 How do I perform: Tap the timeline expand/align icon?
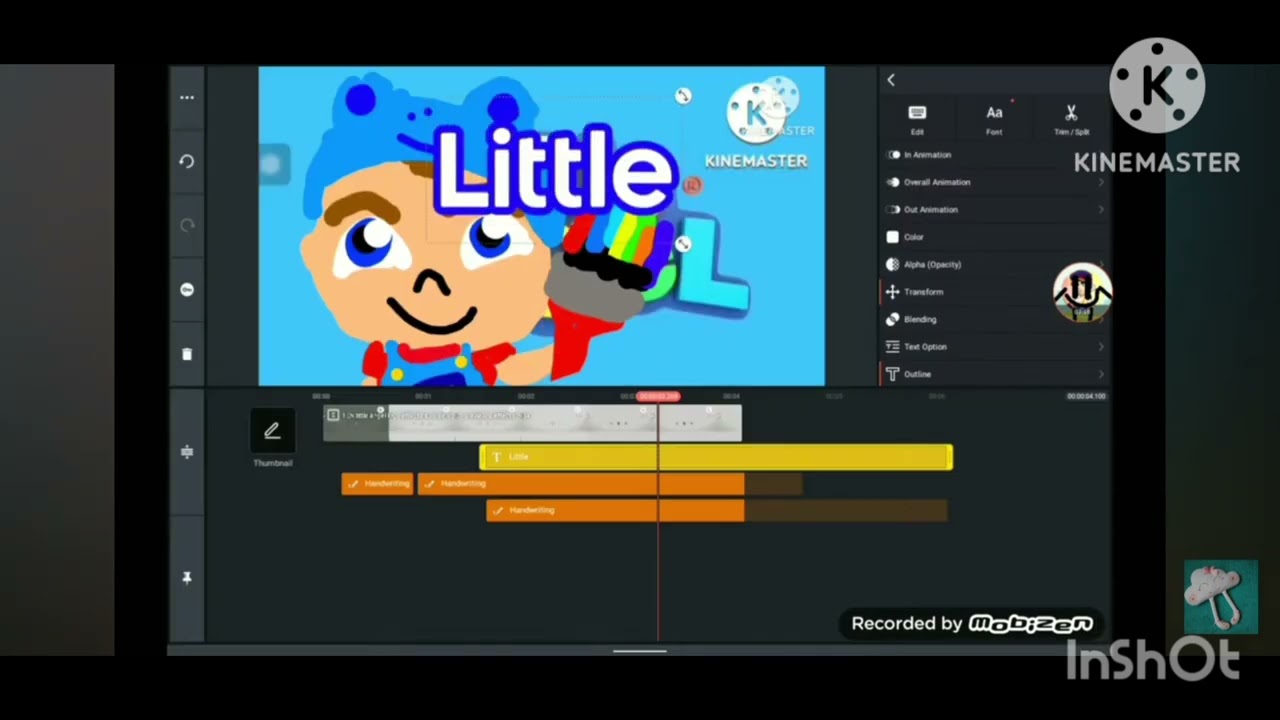point(187,452)
